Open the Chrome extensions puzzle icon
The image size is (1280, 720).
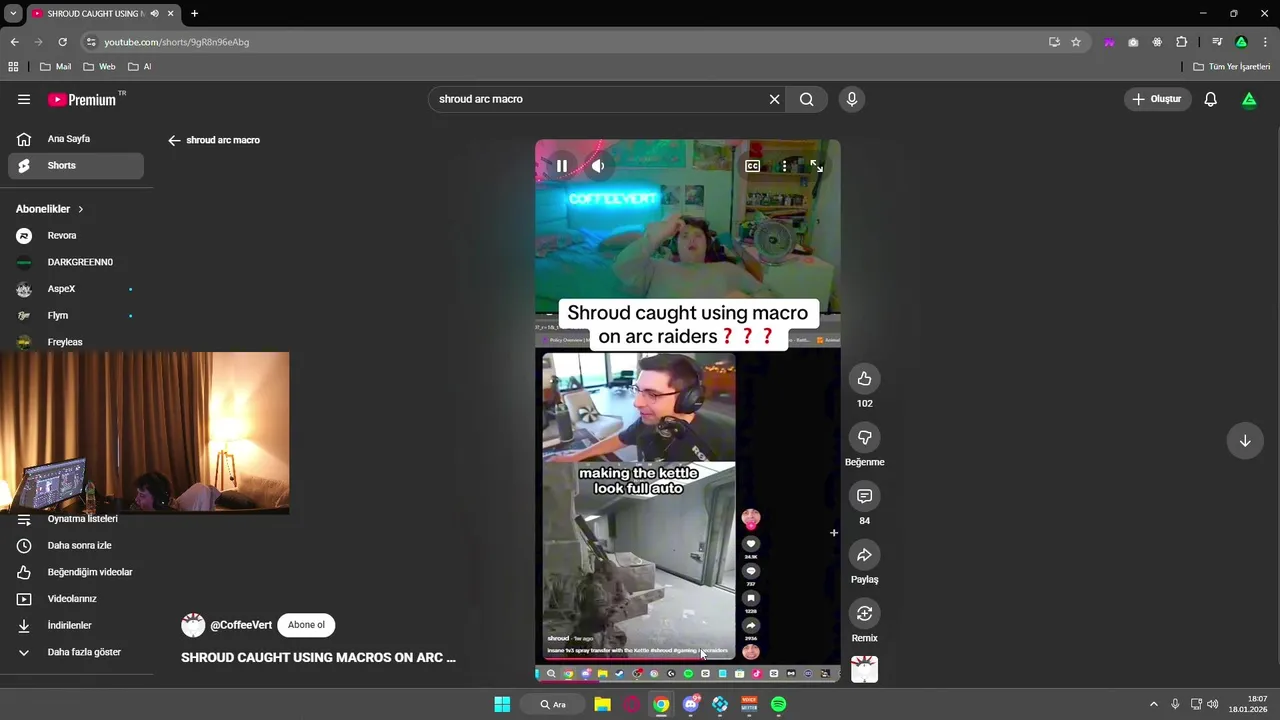click(1182, 42)
